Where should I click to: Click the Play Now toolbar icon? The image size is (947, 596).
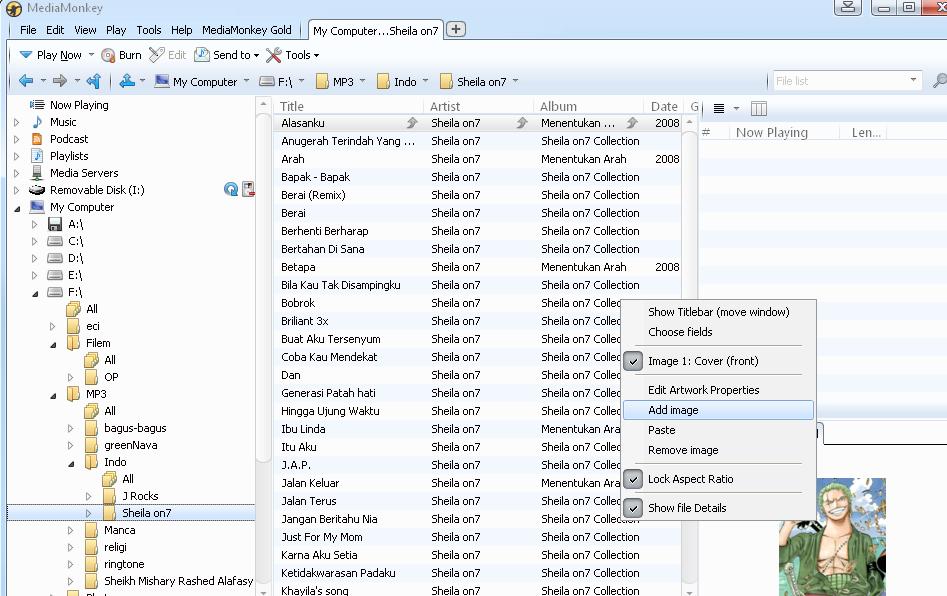[25, 55]
